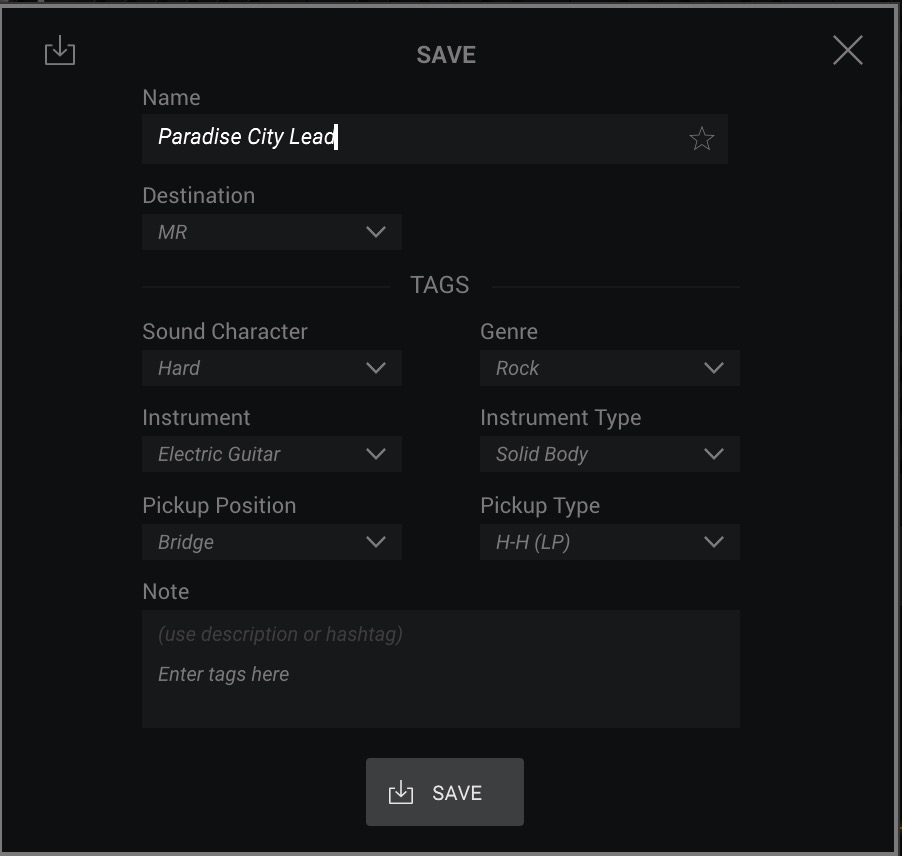Click the chevron beside Rock
Image resolution: width=902 pixels, height=856 pixels.
pyautogui.click(x=714, y=368)
